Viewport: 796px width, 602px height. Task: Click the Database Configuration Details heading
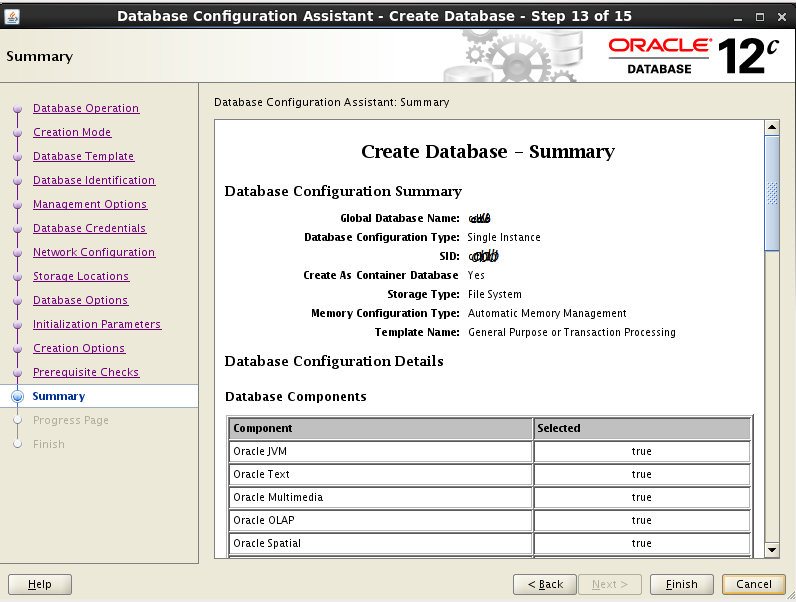(x=334, y=361)
